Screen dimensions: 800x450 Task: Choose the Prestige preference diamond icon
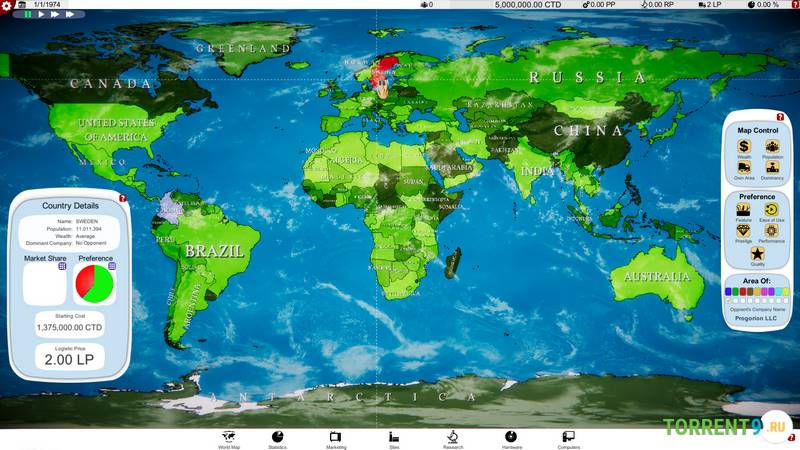pos(743,231)
